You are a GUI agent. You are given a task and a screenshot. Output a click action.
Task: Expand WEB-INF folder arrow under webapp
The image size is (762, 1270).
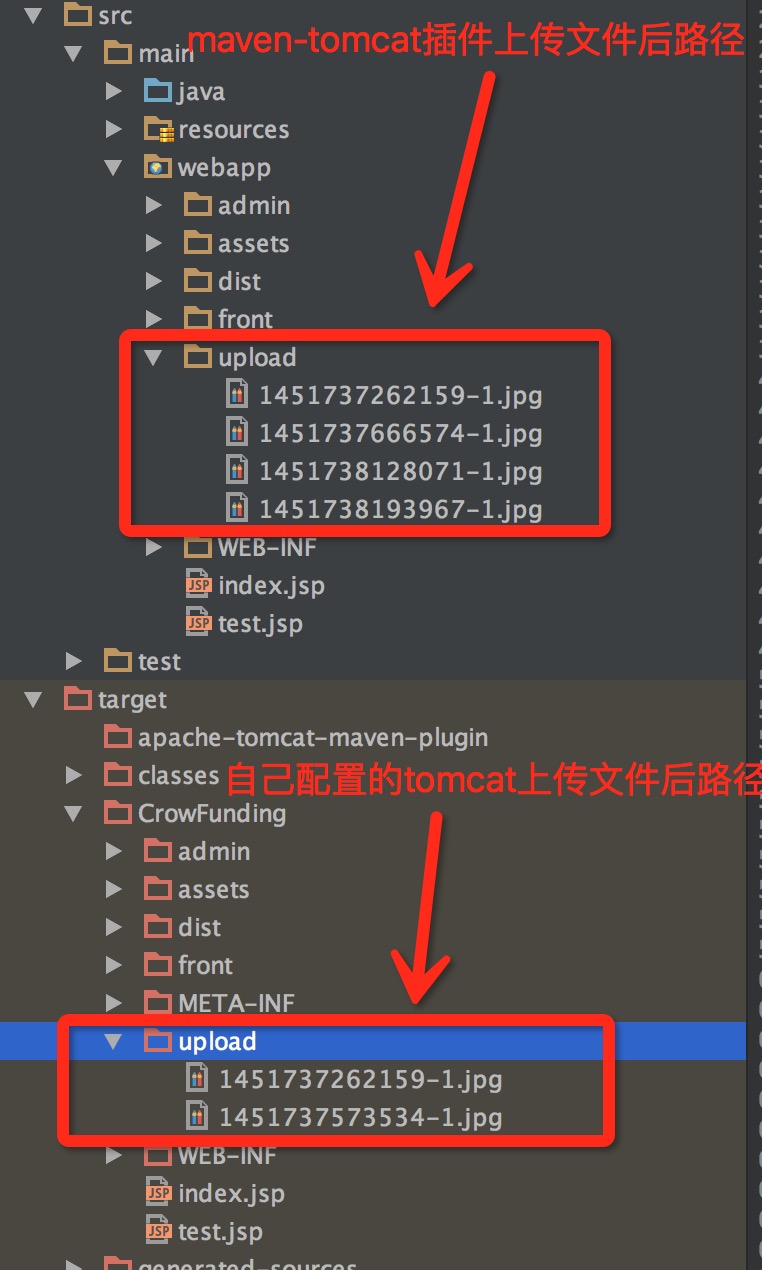click(x=153, y=547)
